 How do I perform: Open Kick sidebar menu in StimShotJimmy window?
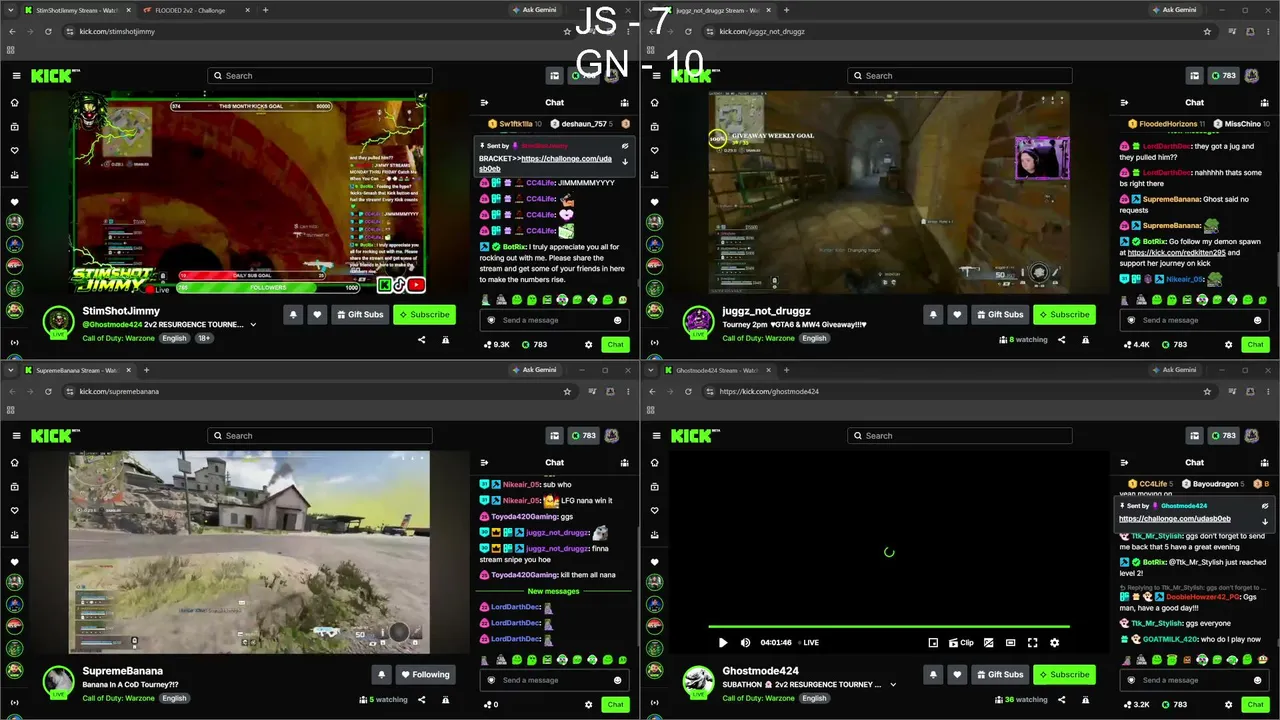16,76
